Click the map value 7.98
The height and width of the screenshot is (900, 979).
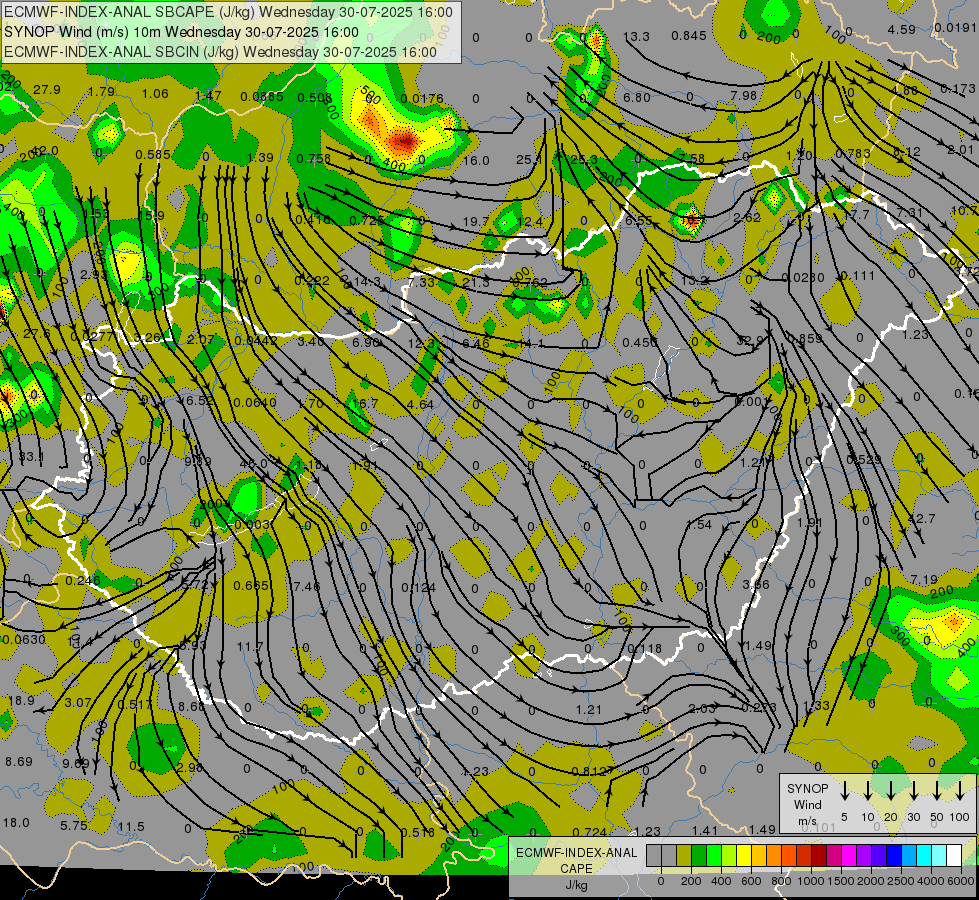pos(744,96)
